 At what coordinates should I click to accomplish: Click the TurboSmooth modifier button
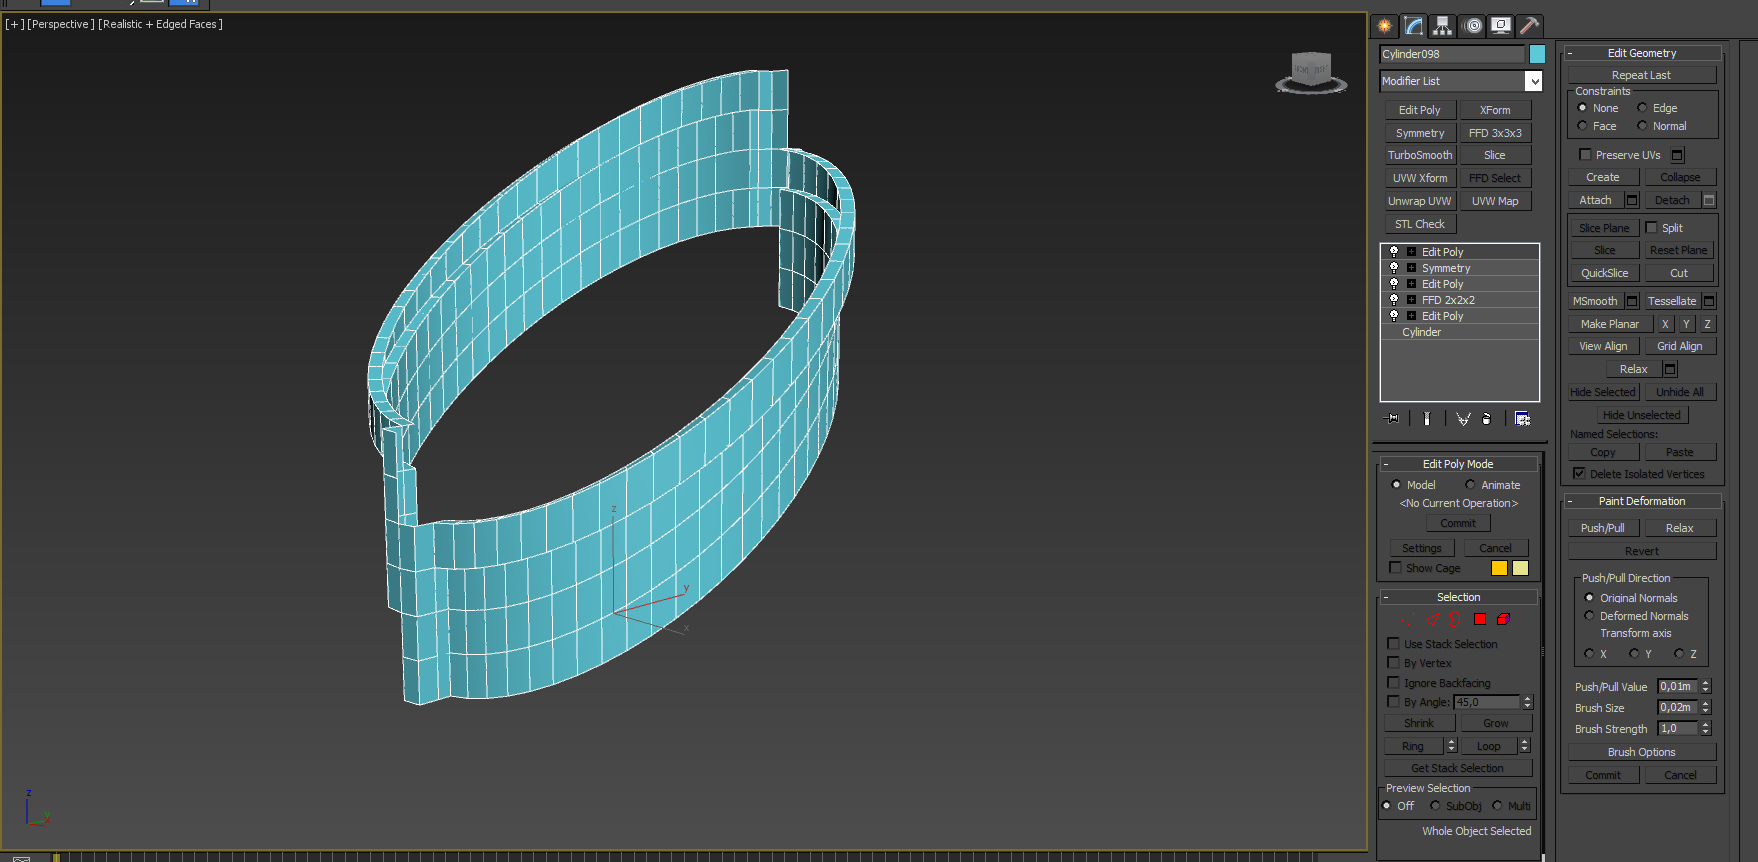point(1420,155)
